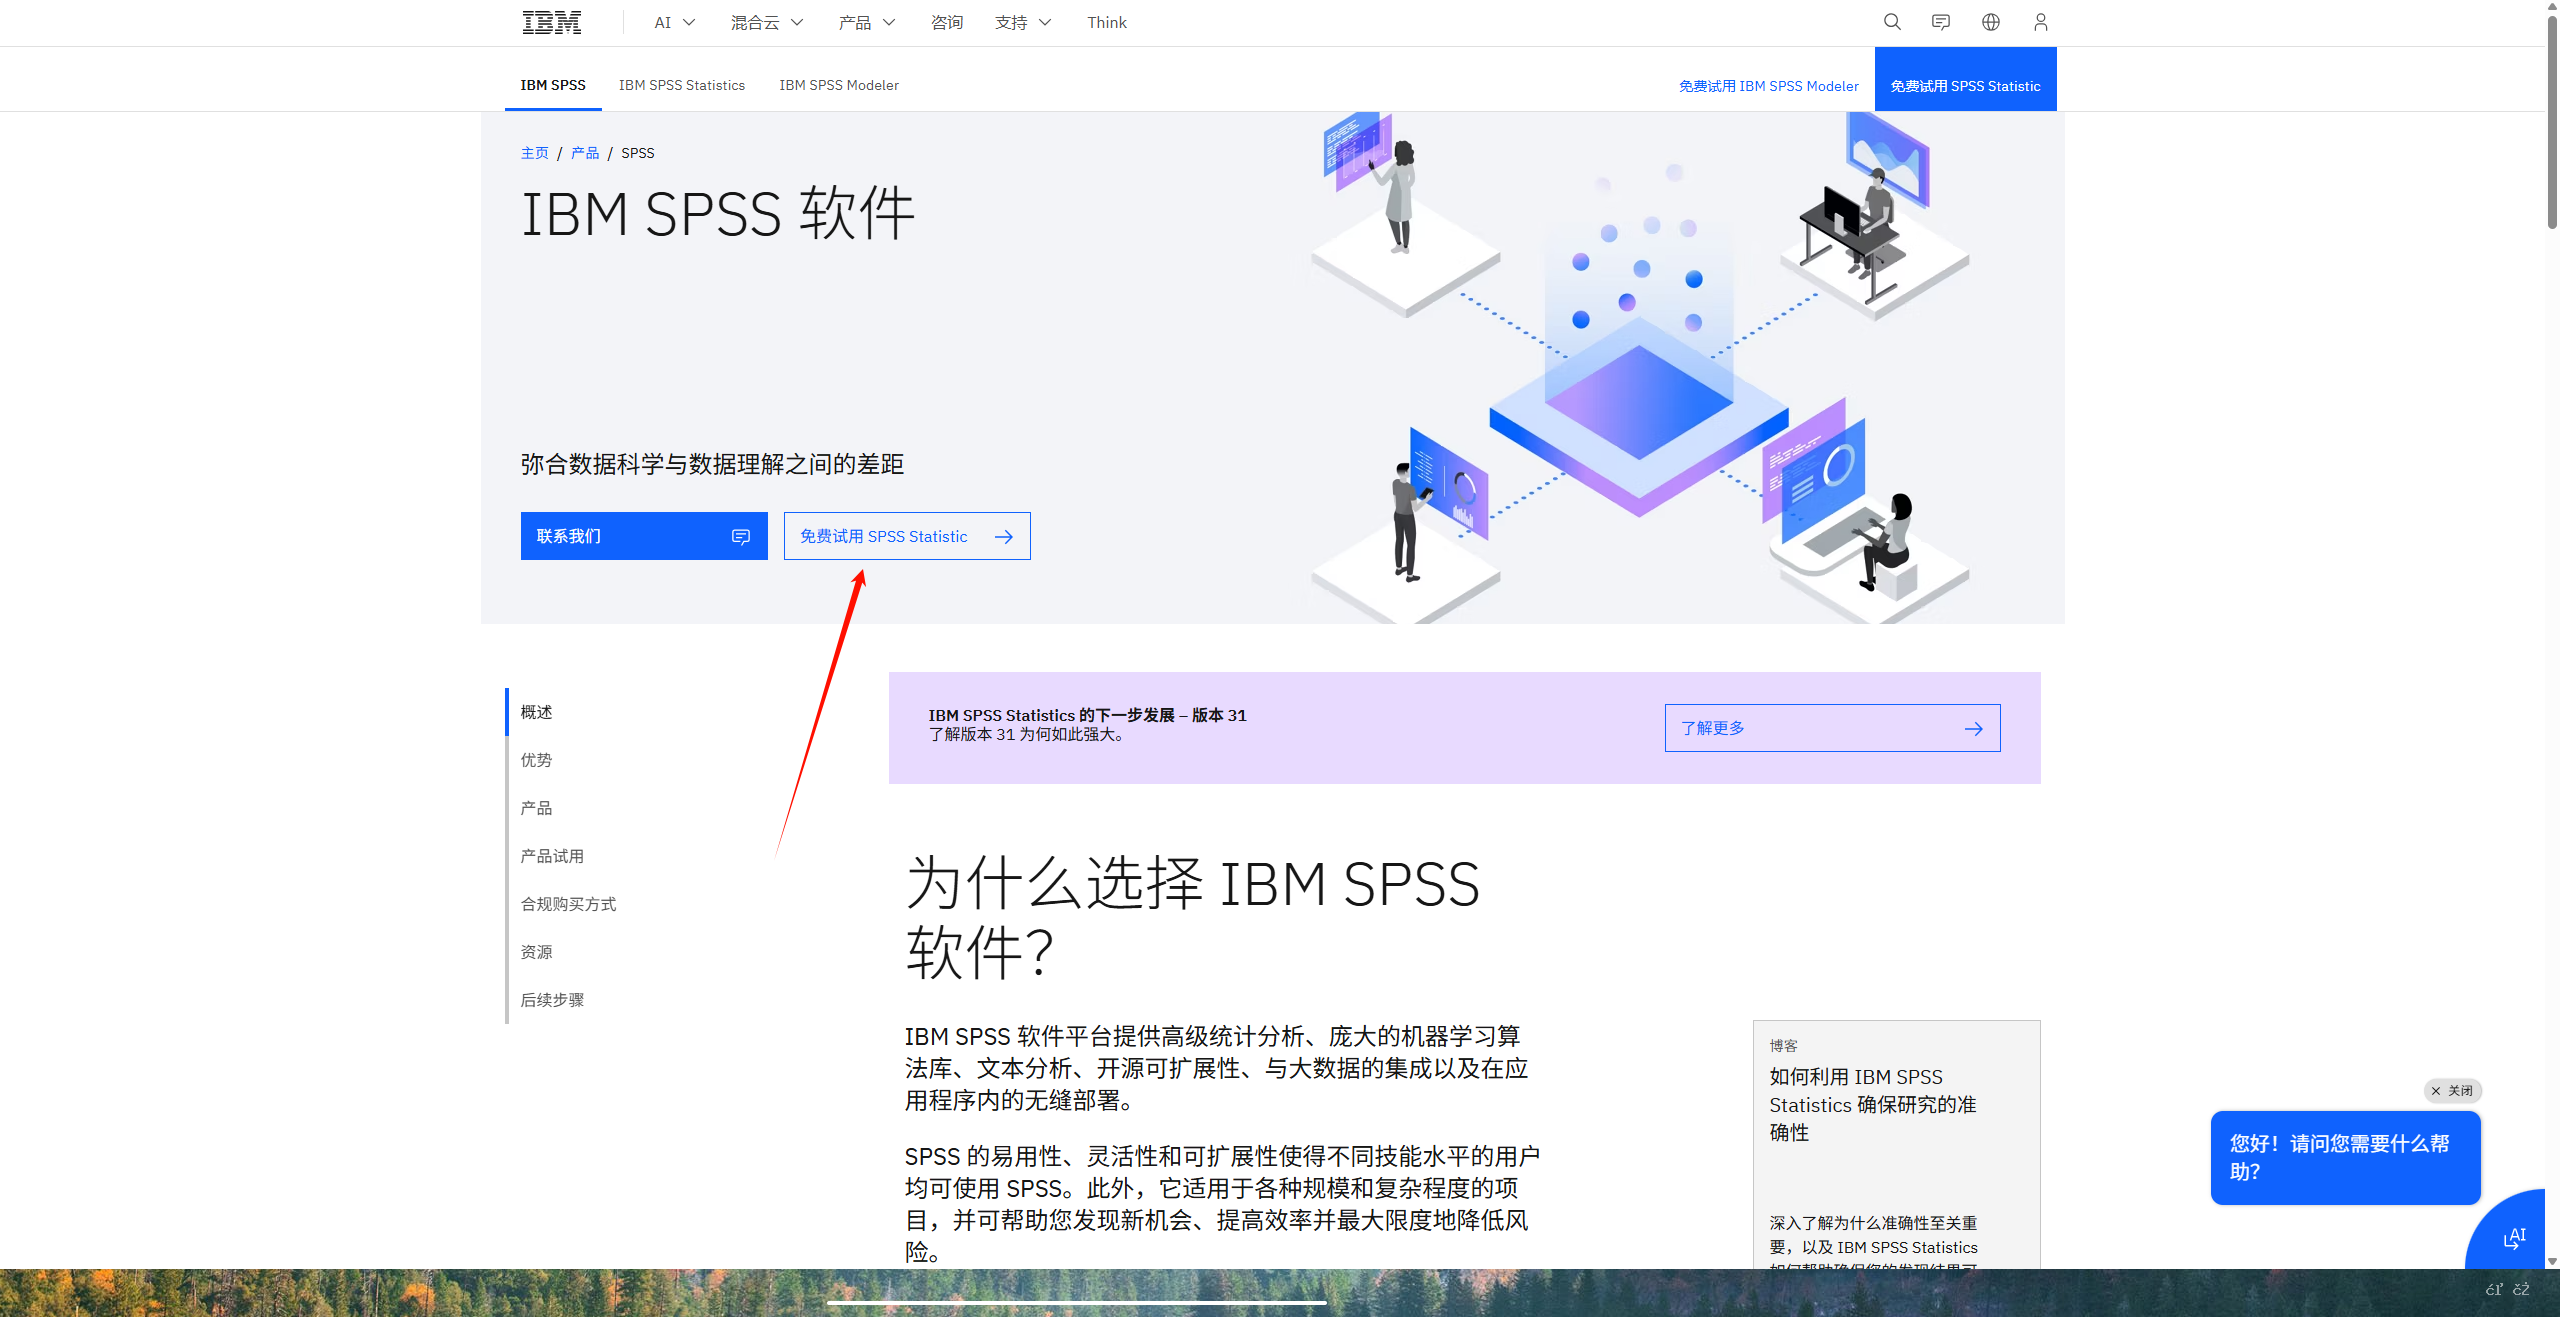Image resolution: width=2560 pixels, height=1317 pixels.
Task: Open the language selector globe icon
Action: [1990, 21]
